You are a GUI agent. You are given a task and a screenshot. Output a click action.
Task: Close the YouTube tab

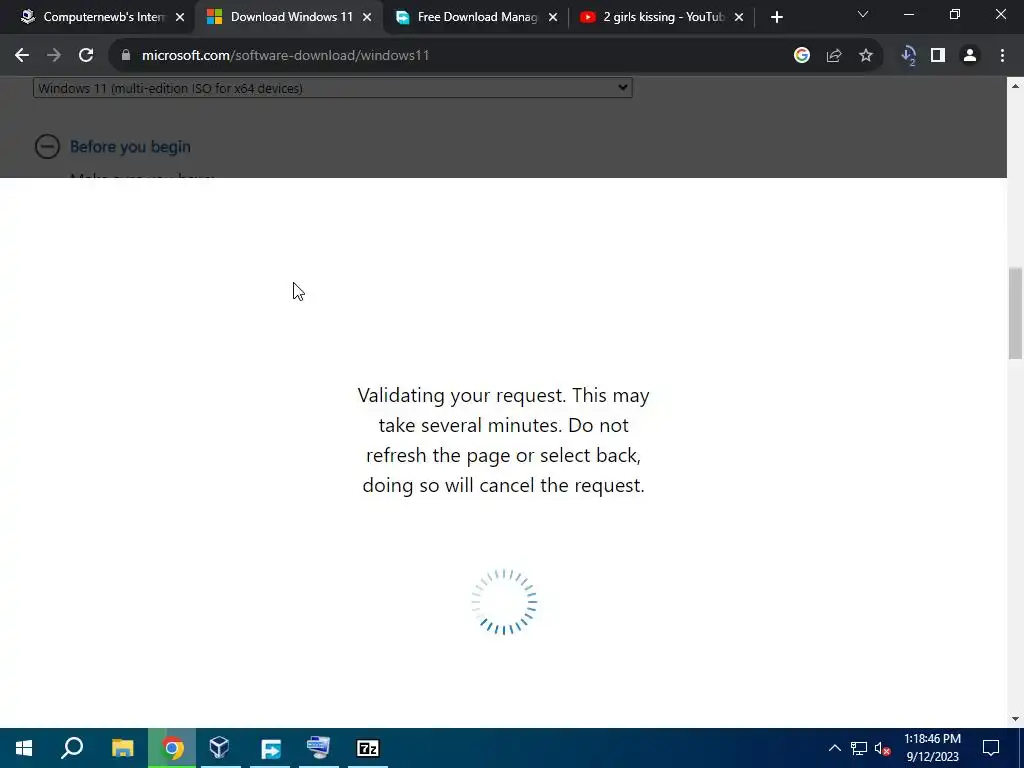[x=739, y=18]
